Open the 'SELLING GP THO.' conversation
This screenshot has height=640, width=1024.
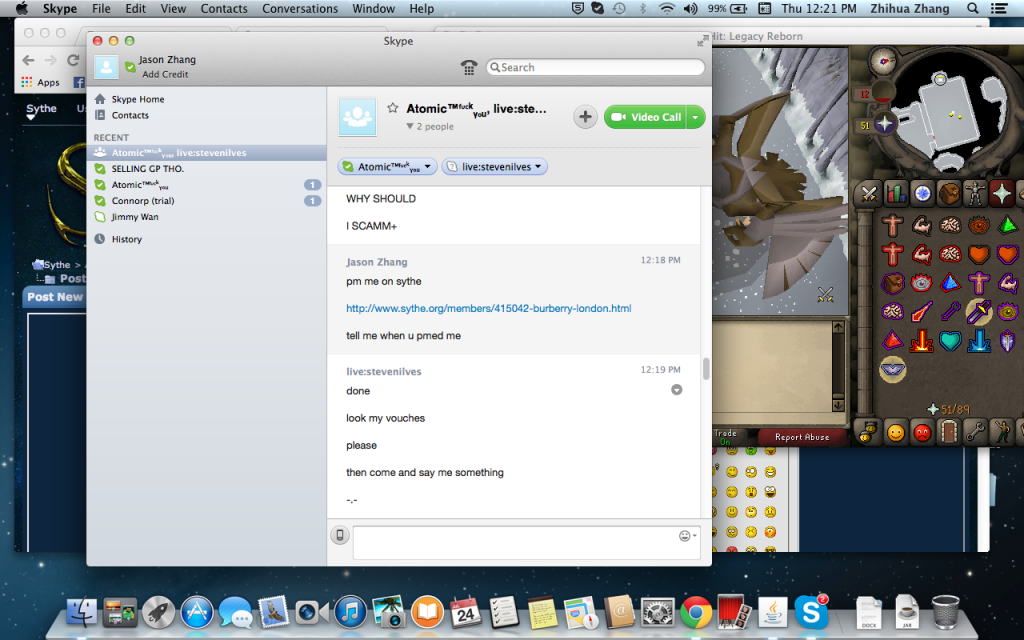pos(206,168)
